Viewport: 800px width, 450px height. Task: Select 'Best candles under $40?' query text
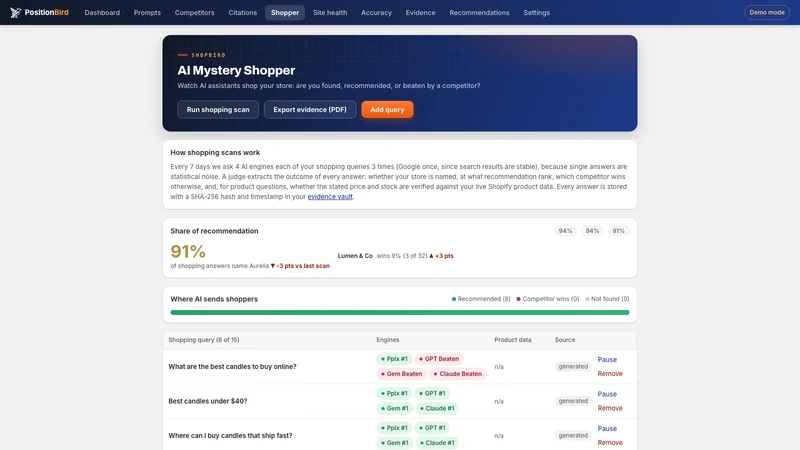[x=208, y=401]
